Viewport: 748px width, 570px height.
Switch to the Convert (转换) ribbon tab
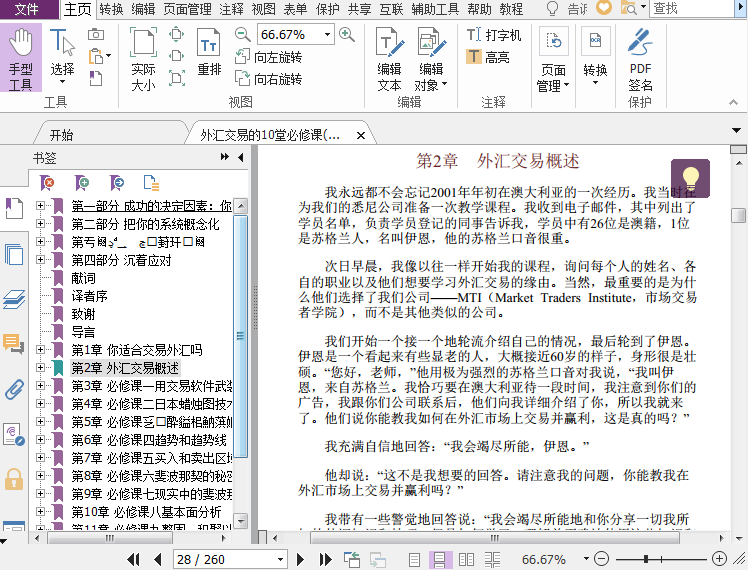pyautogui.click(x=112, y=9)
